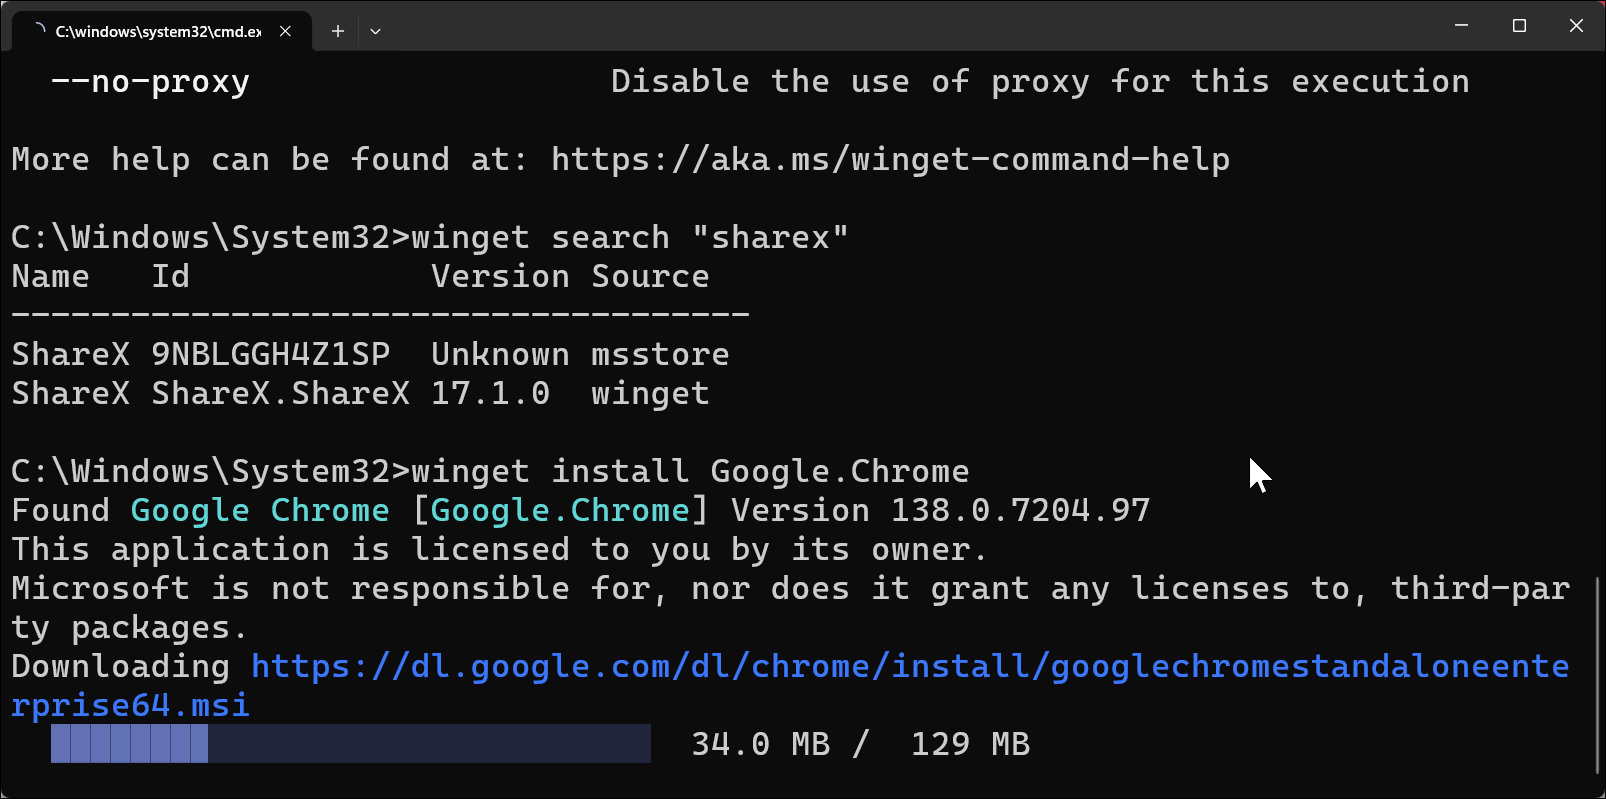Click the cyan Google Chrome package name
The height and width of the screenshot is (799, 1606).
[x=260, y=511]
